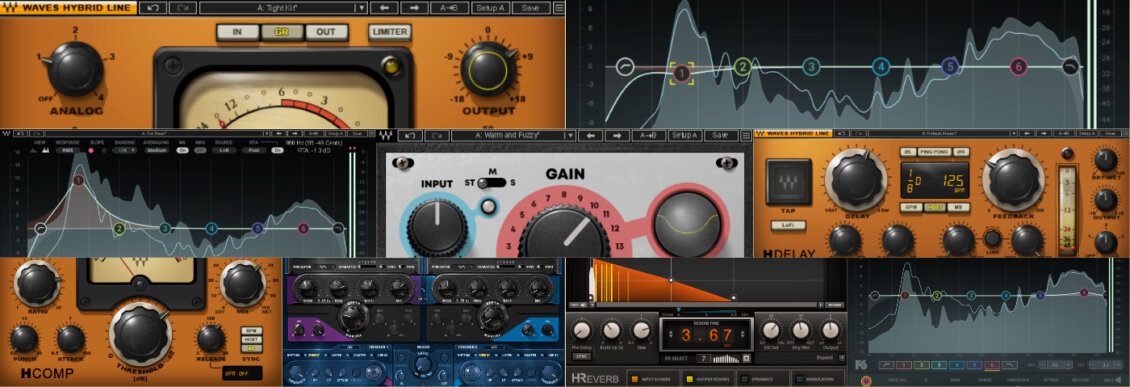Click the H-Comp ANALOG knob
This screenshot has width=1130, height=387.
tap(75, 68)
